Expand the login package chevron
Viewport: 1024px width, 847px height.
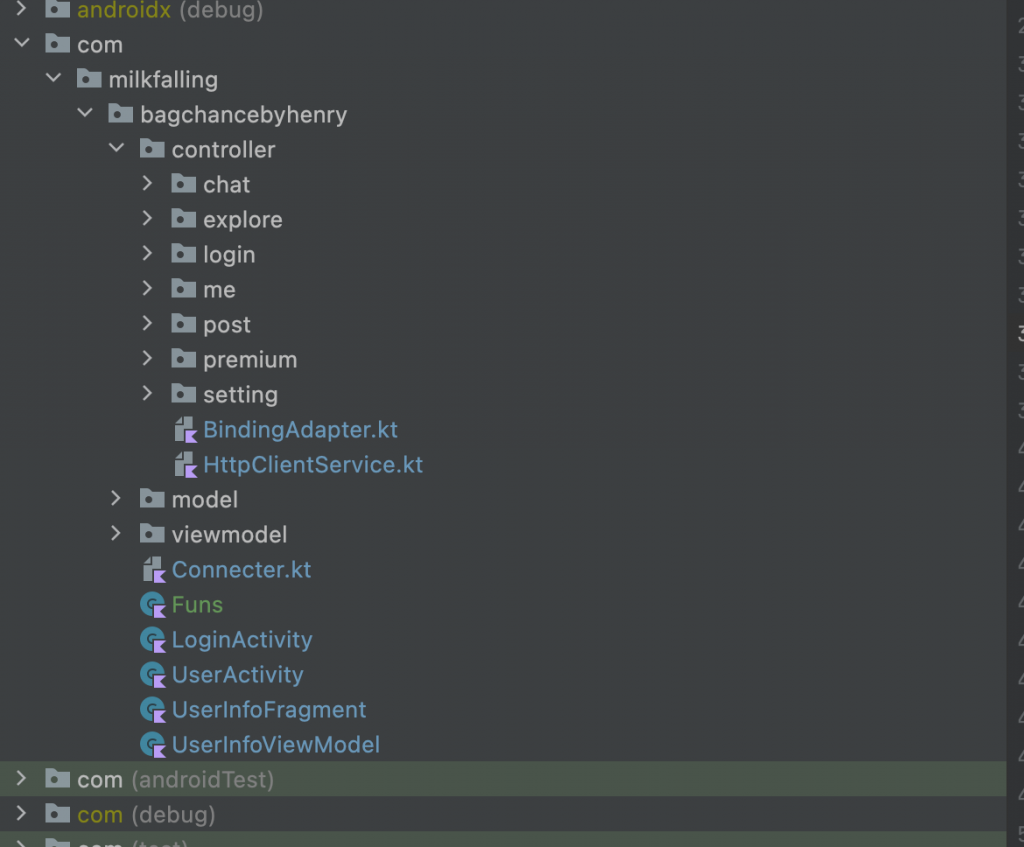148,254
